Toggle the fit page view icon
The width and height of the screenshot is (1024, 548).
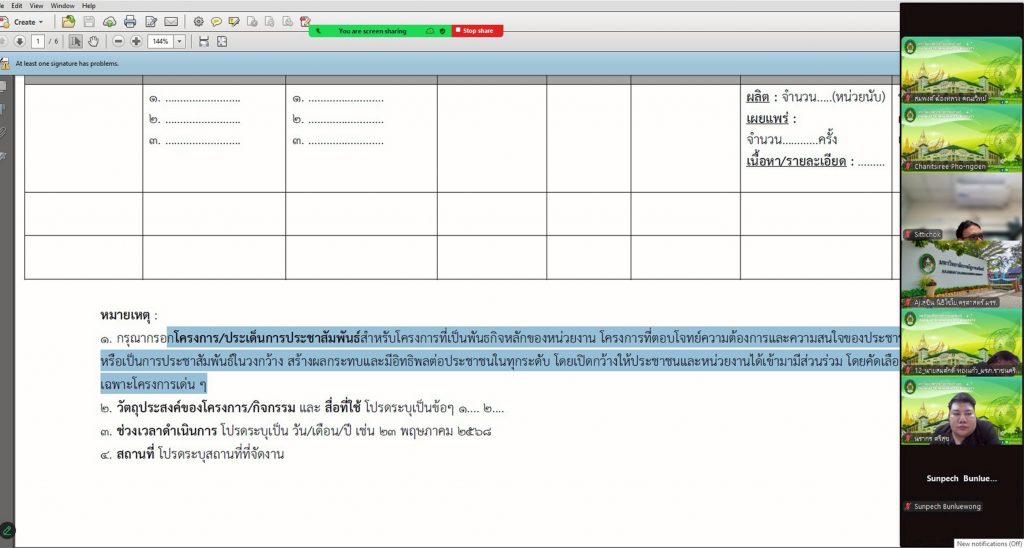pyautogui.click(x=221, y=41)
